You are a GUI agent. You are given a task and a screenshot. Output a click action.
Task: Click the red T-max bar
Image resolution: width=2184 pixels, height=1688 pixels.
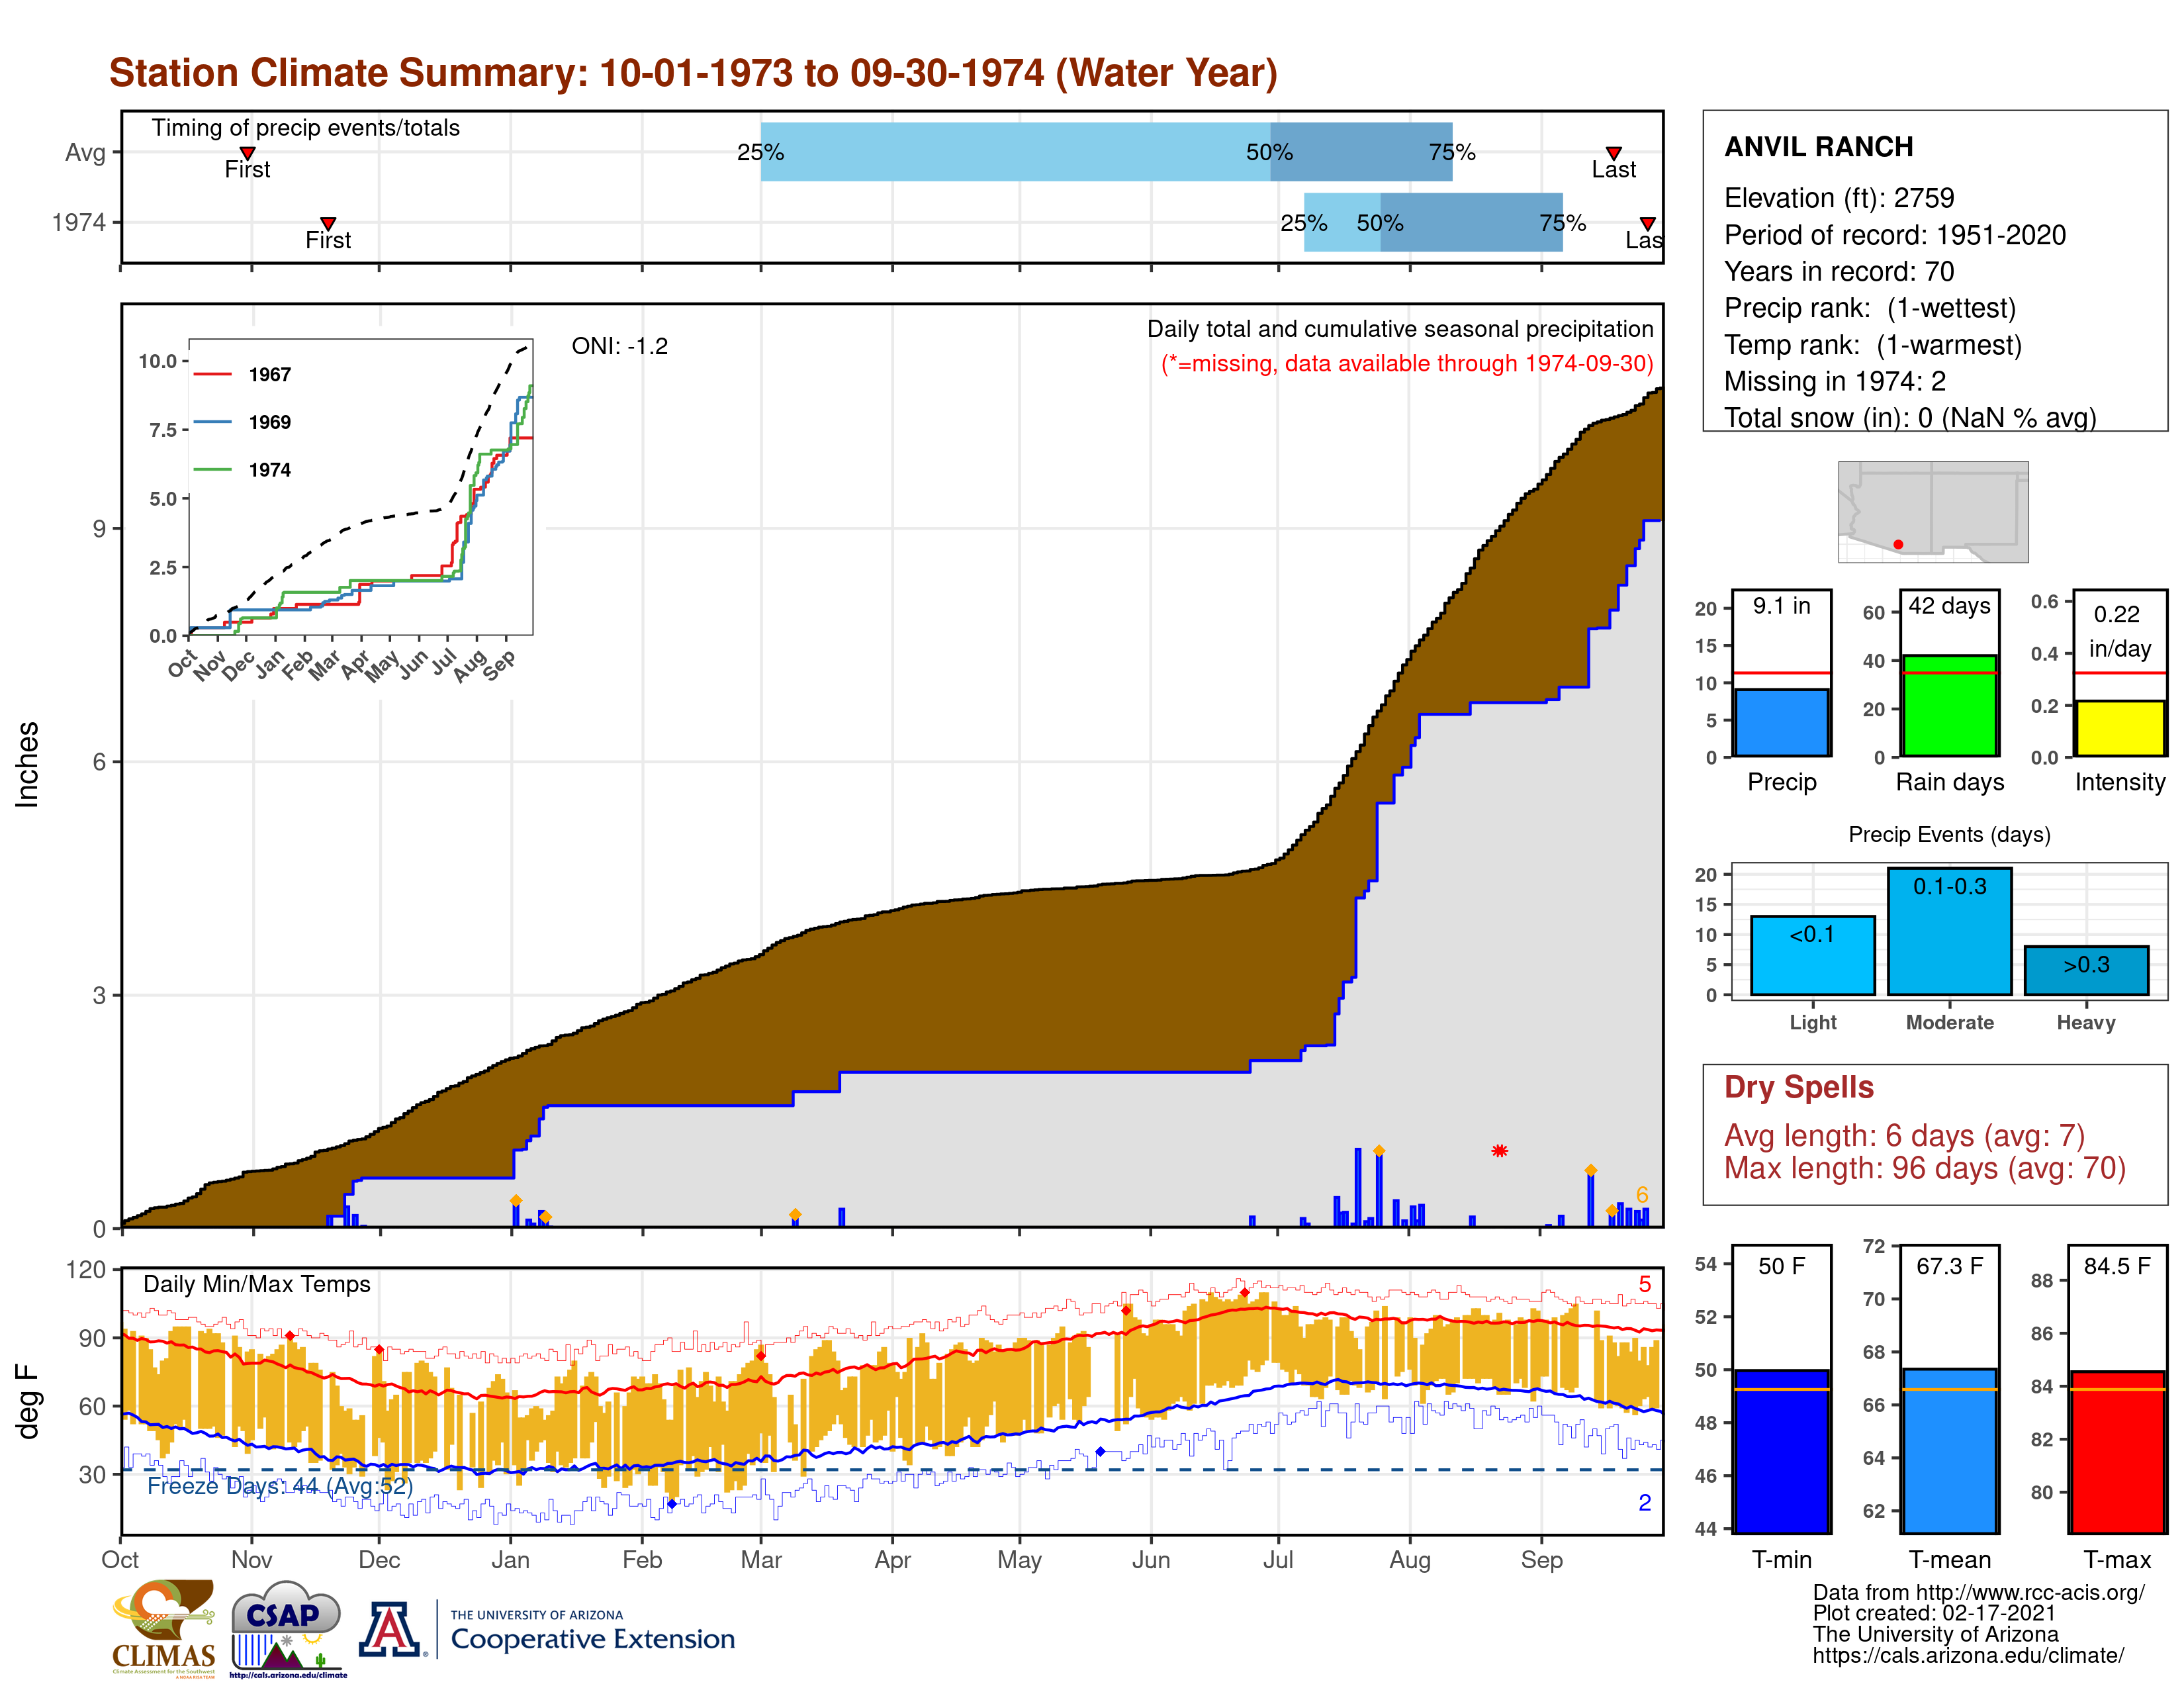(2117, 1452)
